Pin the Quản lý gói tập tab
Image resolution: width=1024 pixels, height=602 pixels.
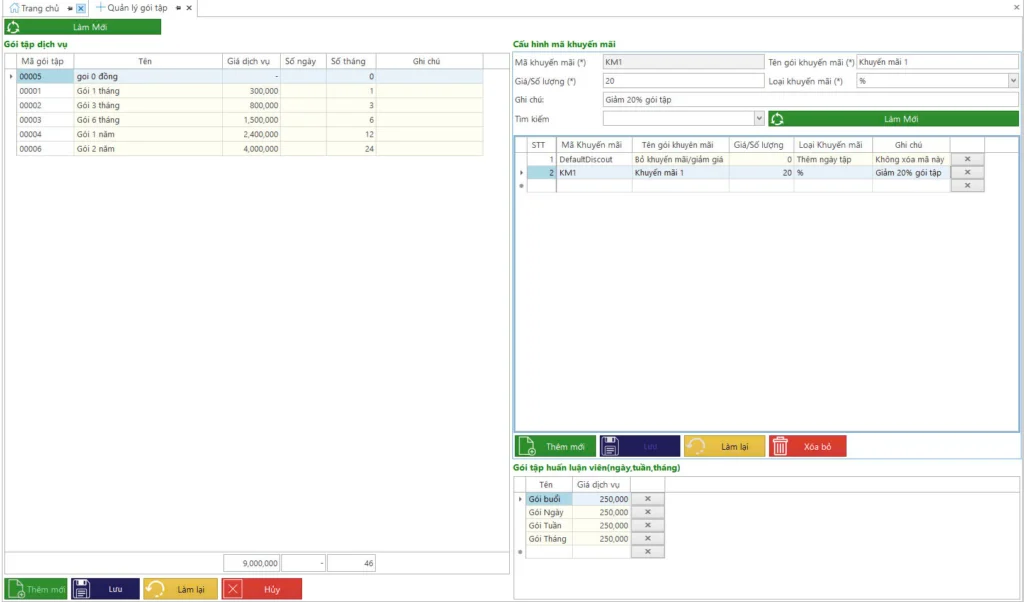coord(178,8)
